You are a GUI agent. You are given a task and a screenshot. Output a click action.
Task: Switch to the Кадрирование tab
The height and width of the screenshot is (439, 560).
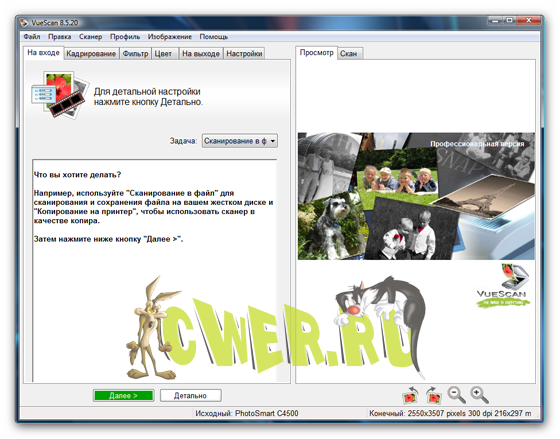(91, 54)
